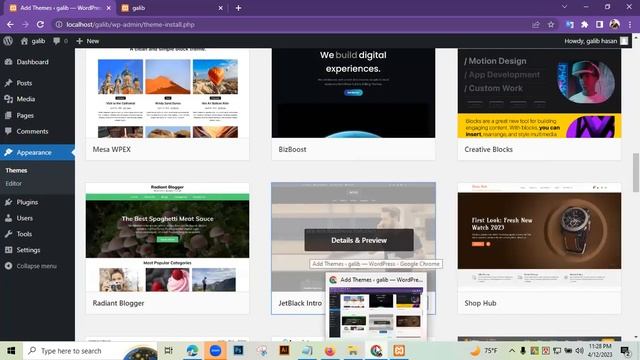This screenshot has height=360, width=640.
Task: Open the Editor submenu link
Action: pyautogui.click(x=13, y=183)
